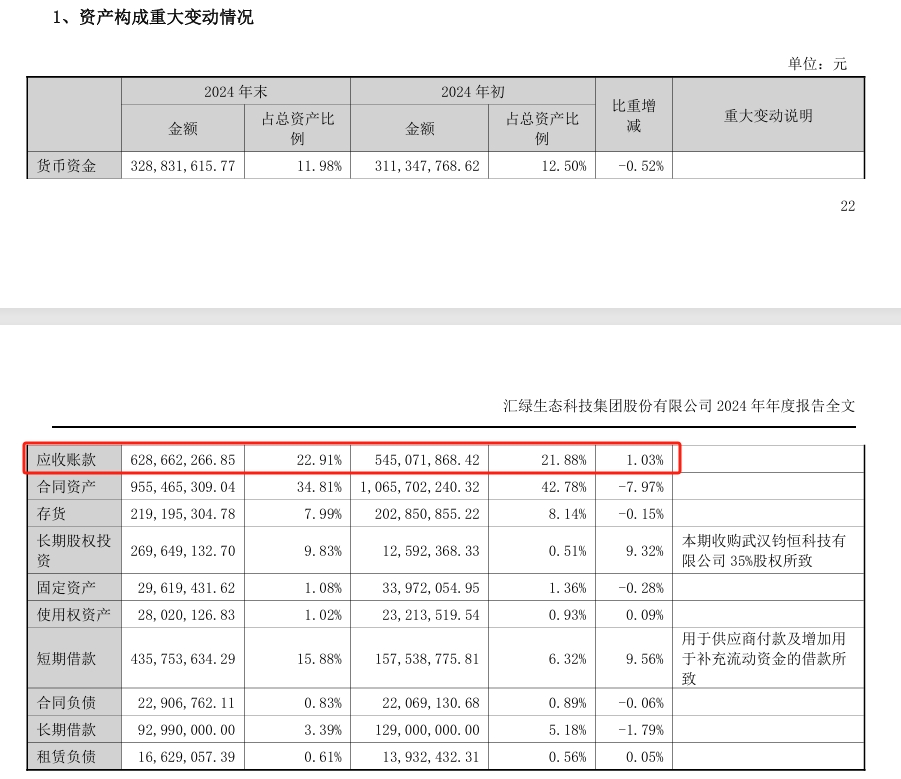Click the change value 0.05%
Screen dimensions: 901x779
(645, 757)
